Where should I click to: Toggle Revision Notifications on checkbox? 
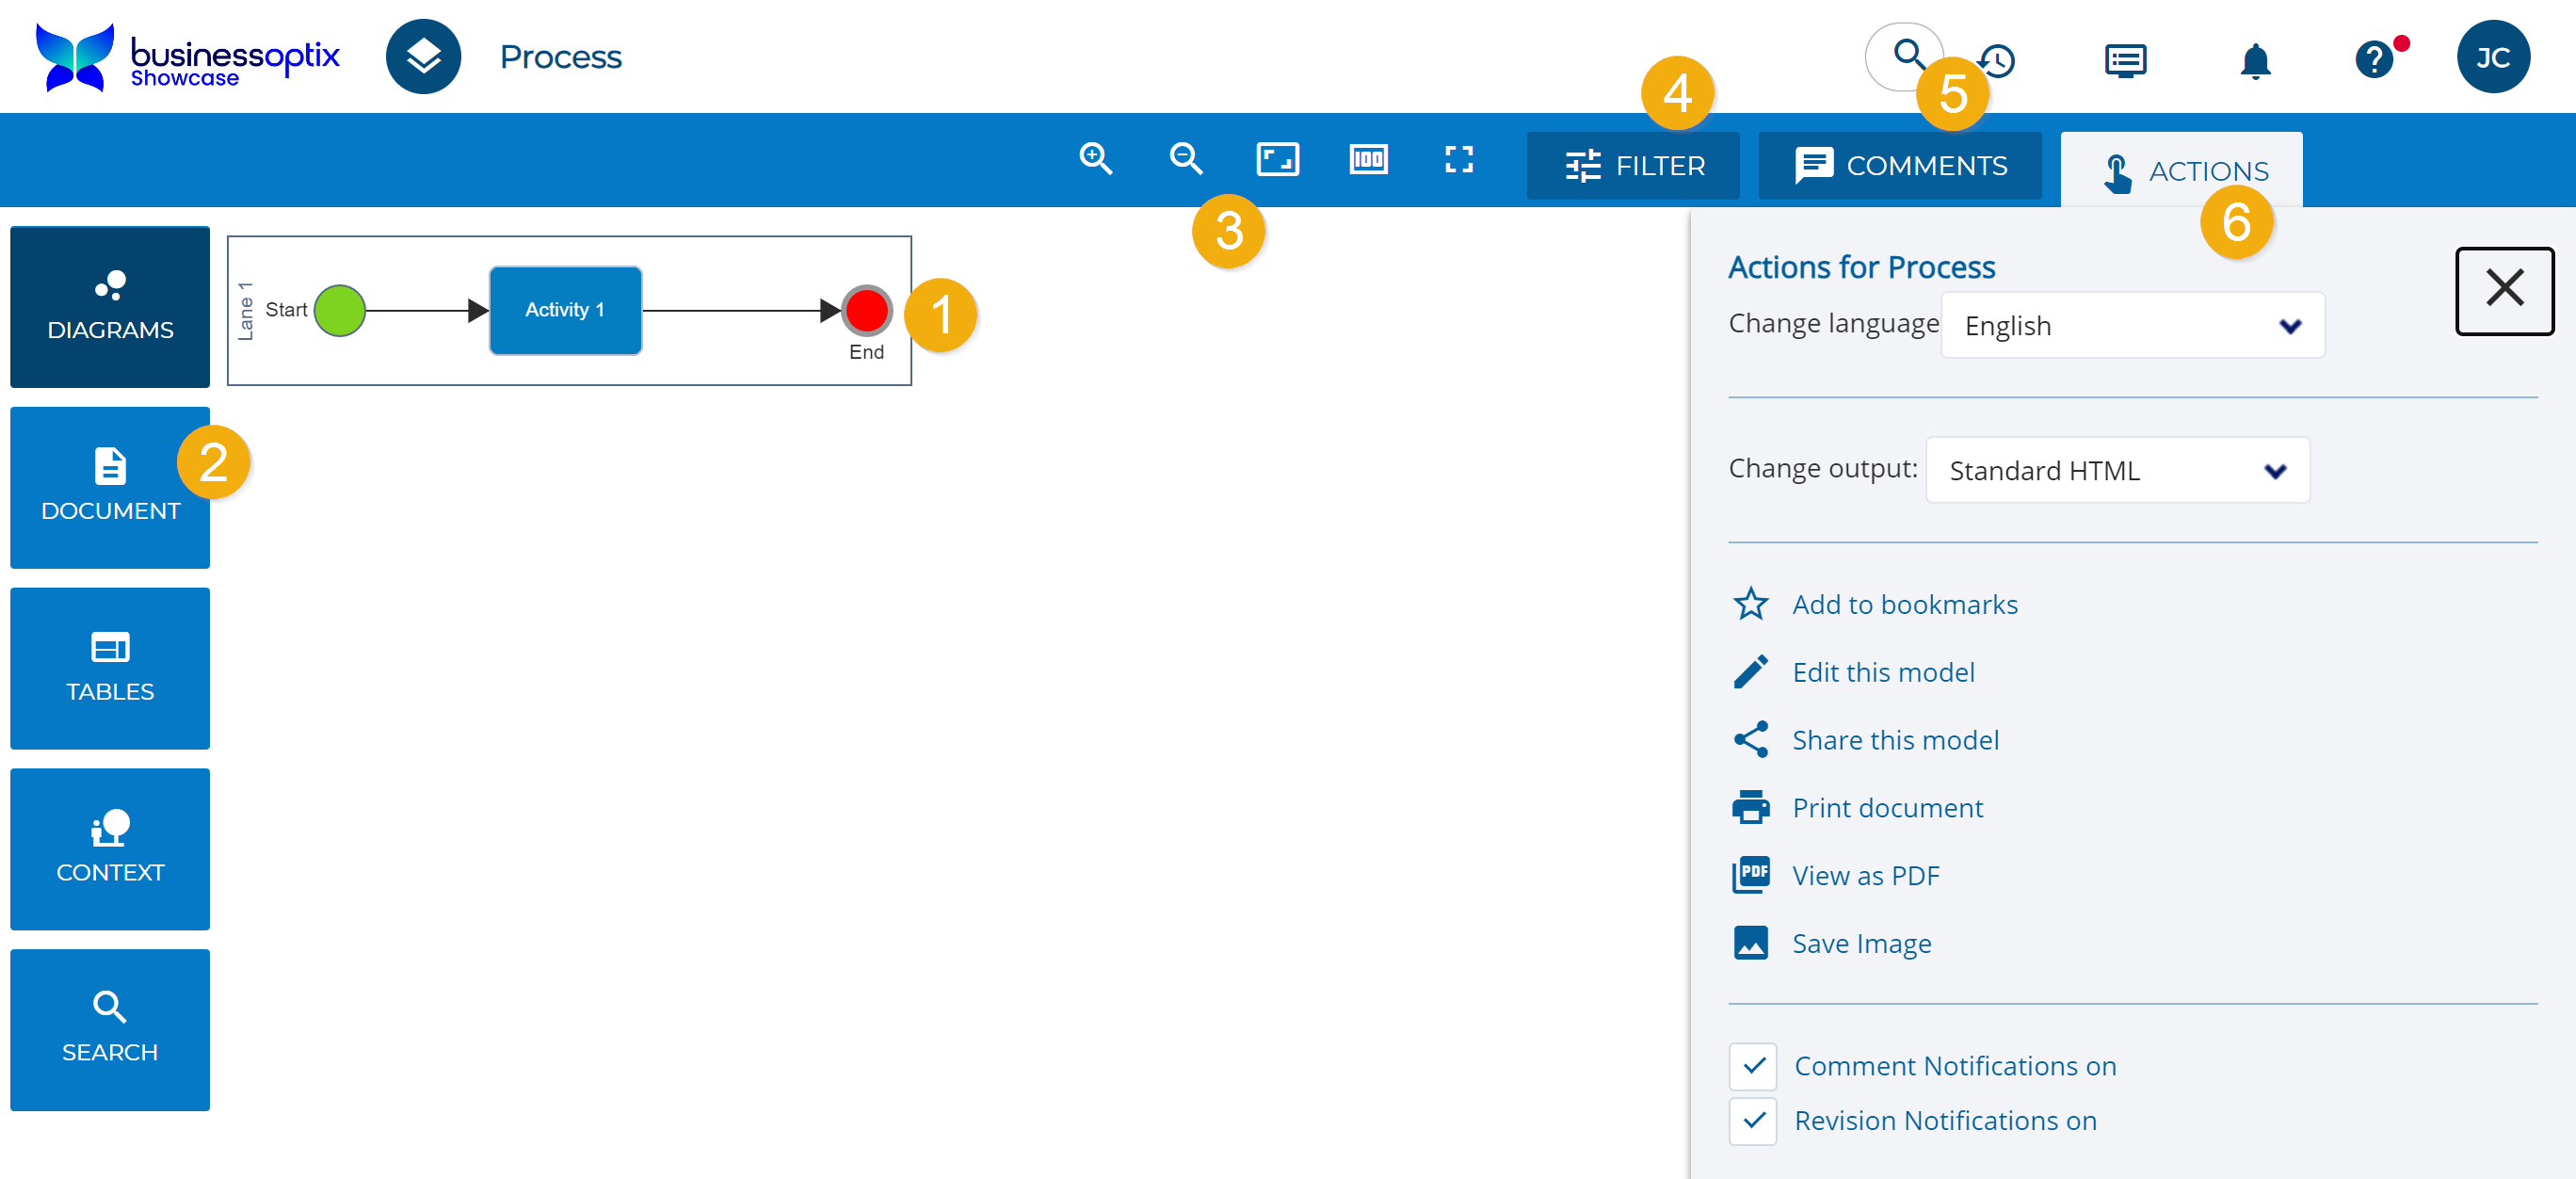click(1752, 1121)
